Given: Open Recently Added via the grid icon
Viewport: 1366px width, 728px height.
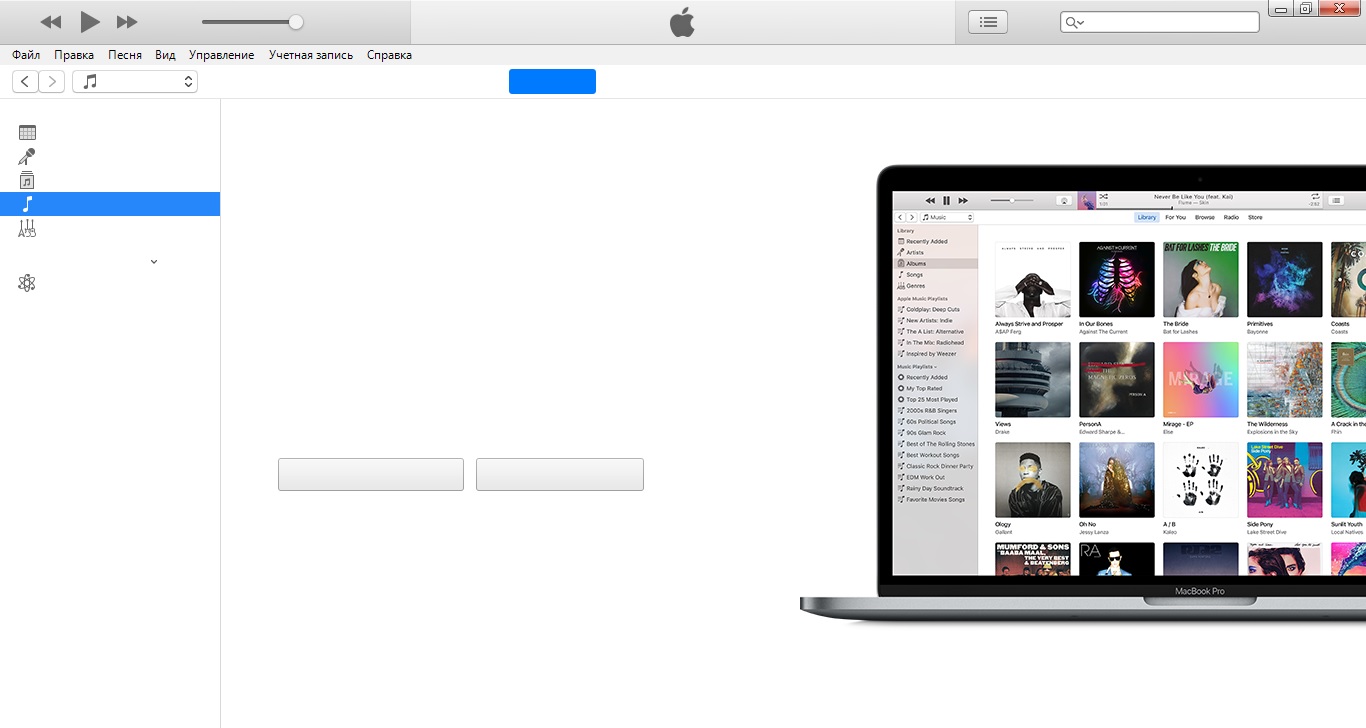Looking at the screenshot, I should coord(27,132).
